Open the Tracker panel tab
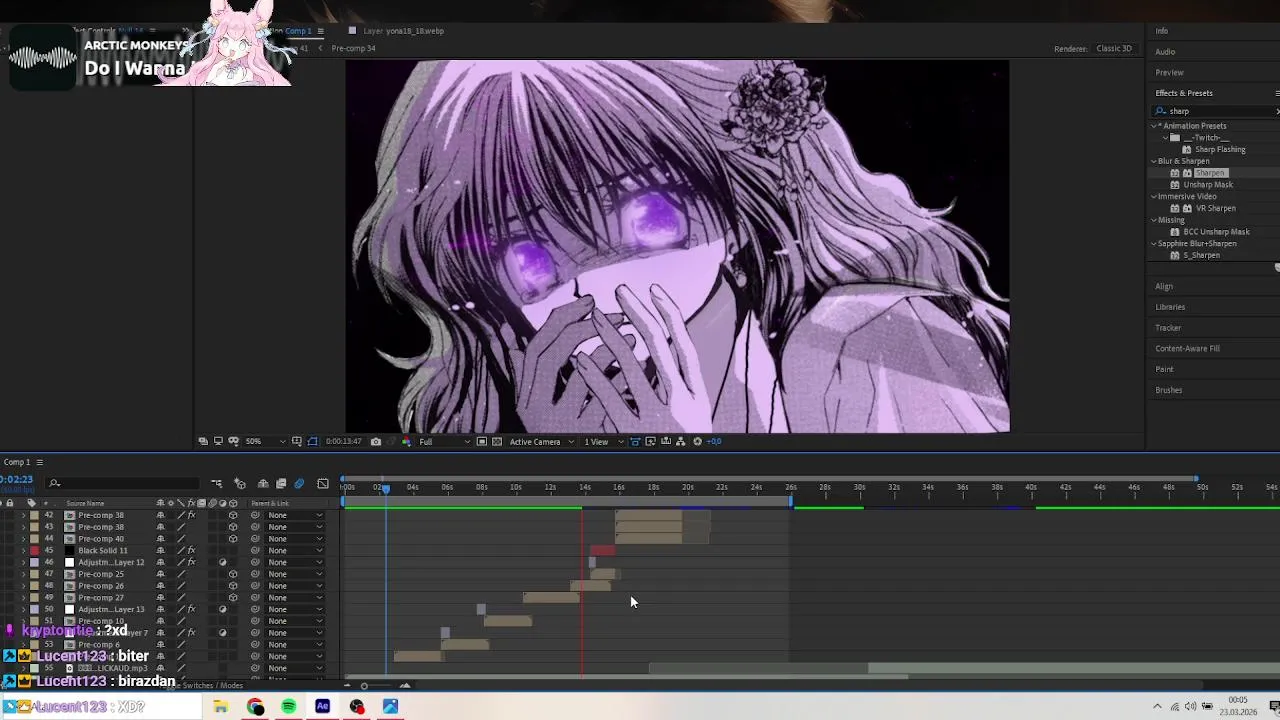This screenshot has width=1280, height=720. click(1168, 328)
